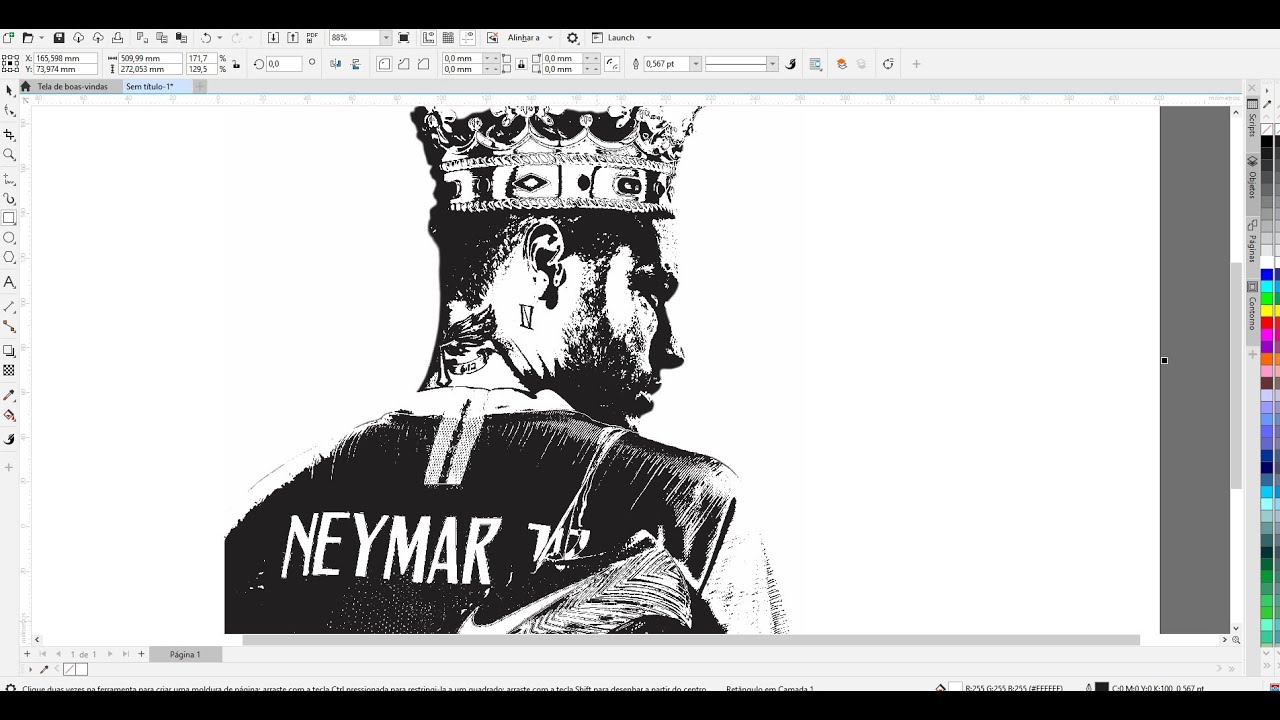The image size is (1280, 720).
Task: Open the Objetos docker tab
Action: [x=1252, y=178]
